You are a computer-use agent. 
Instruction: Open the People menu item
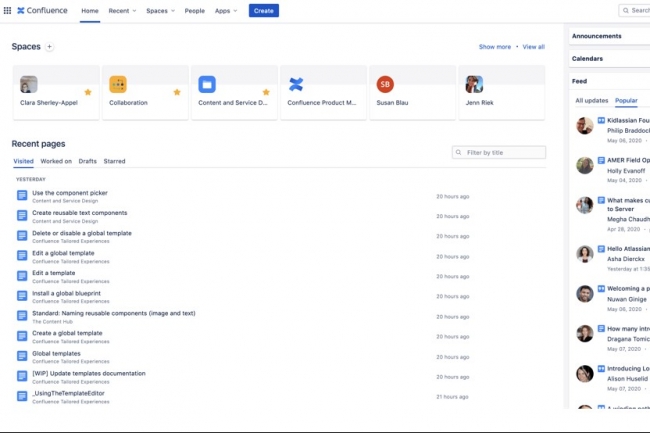[x=195, y=11]
